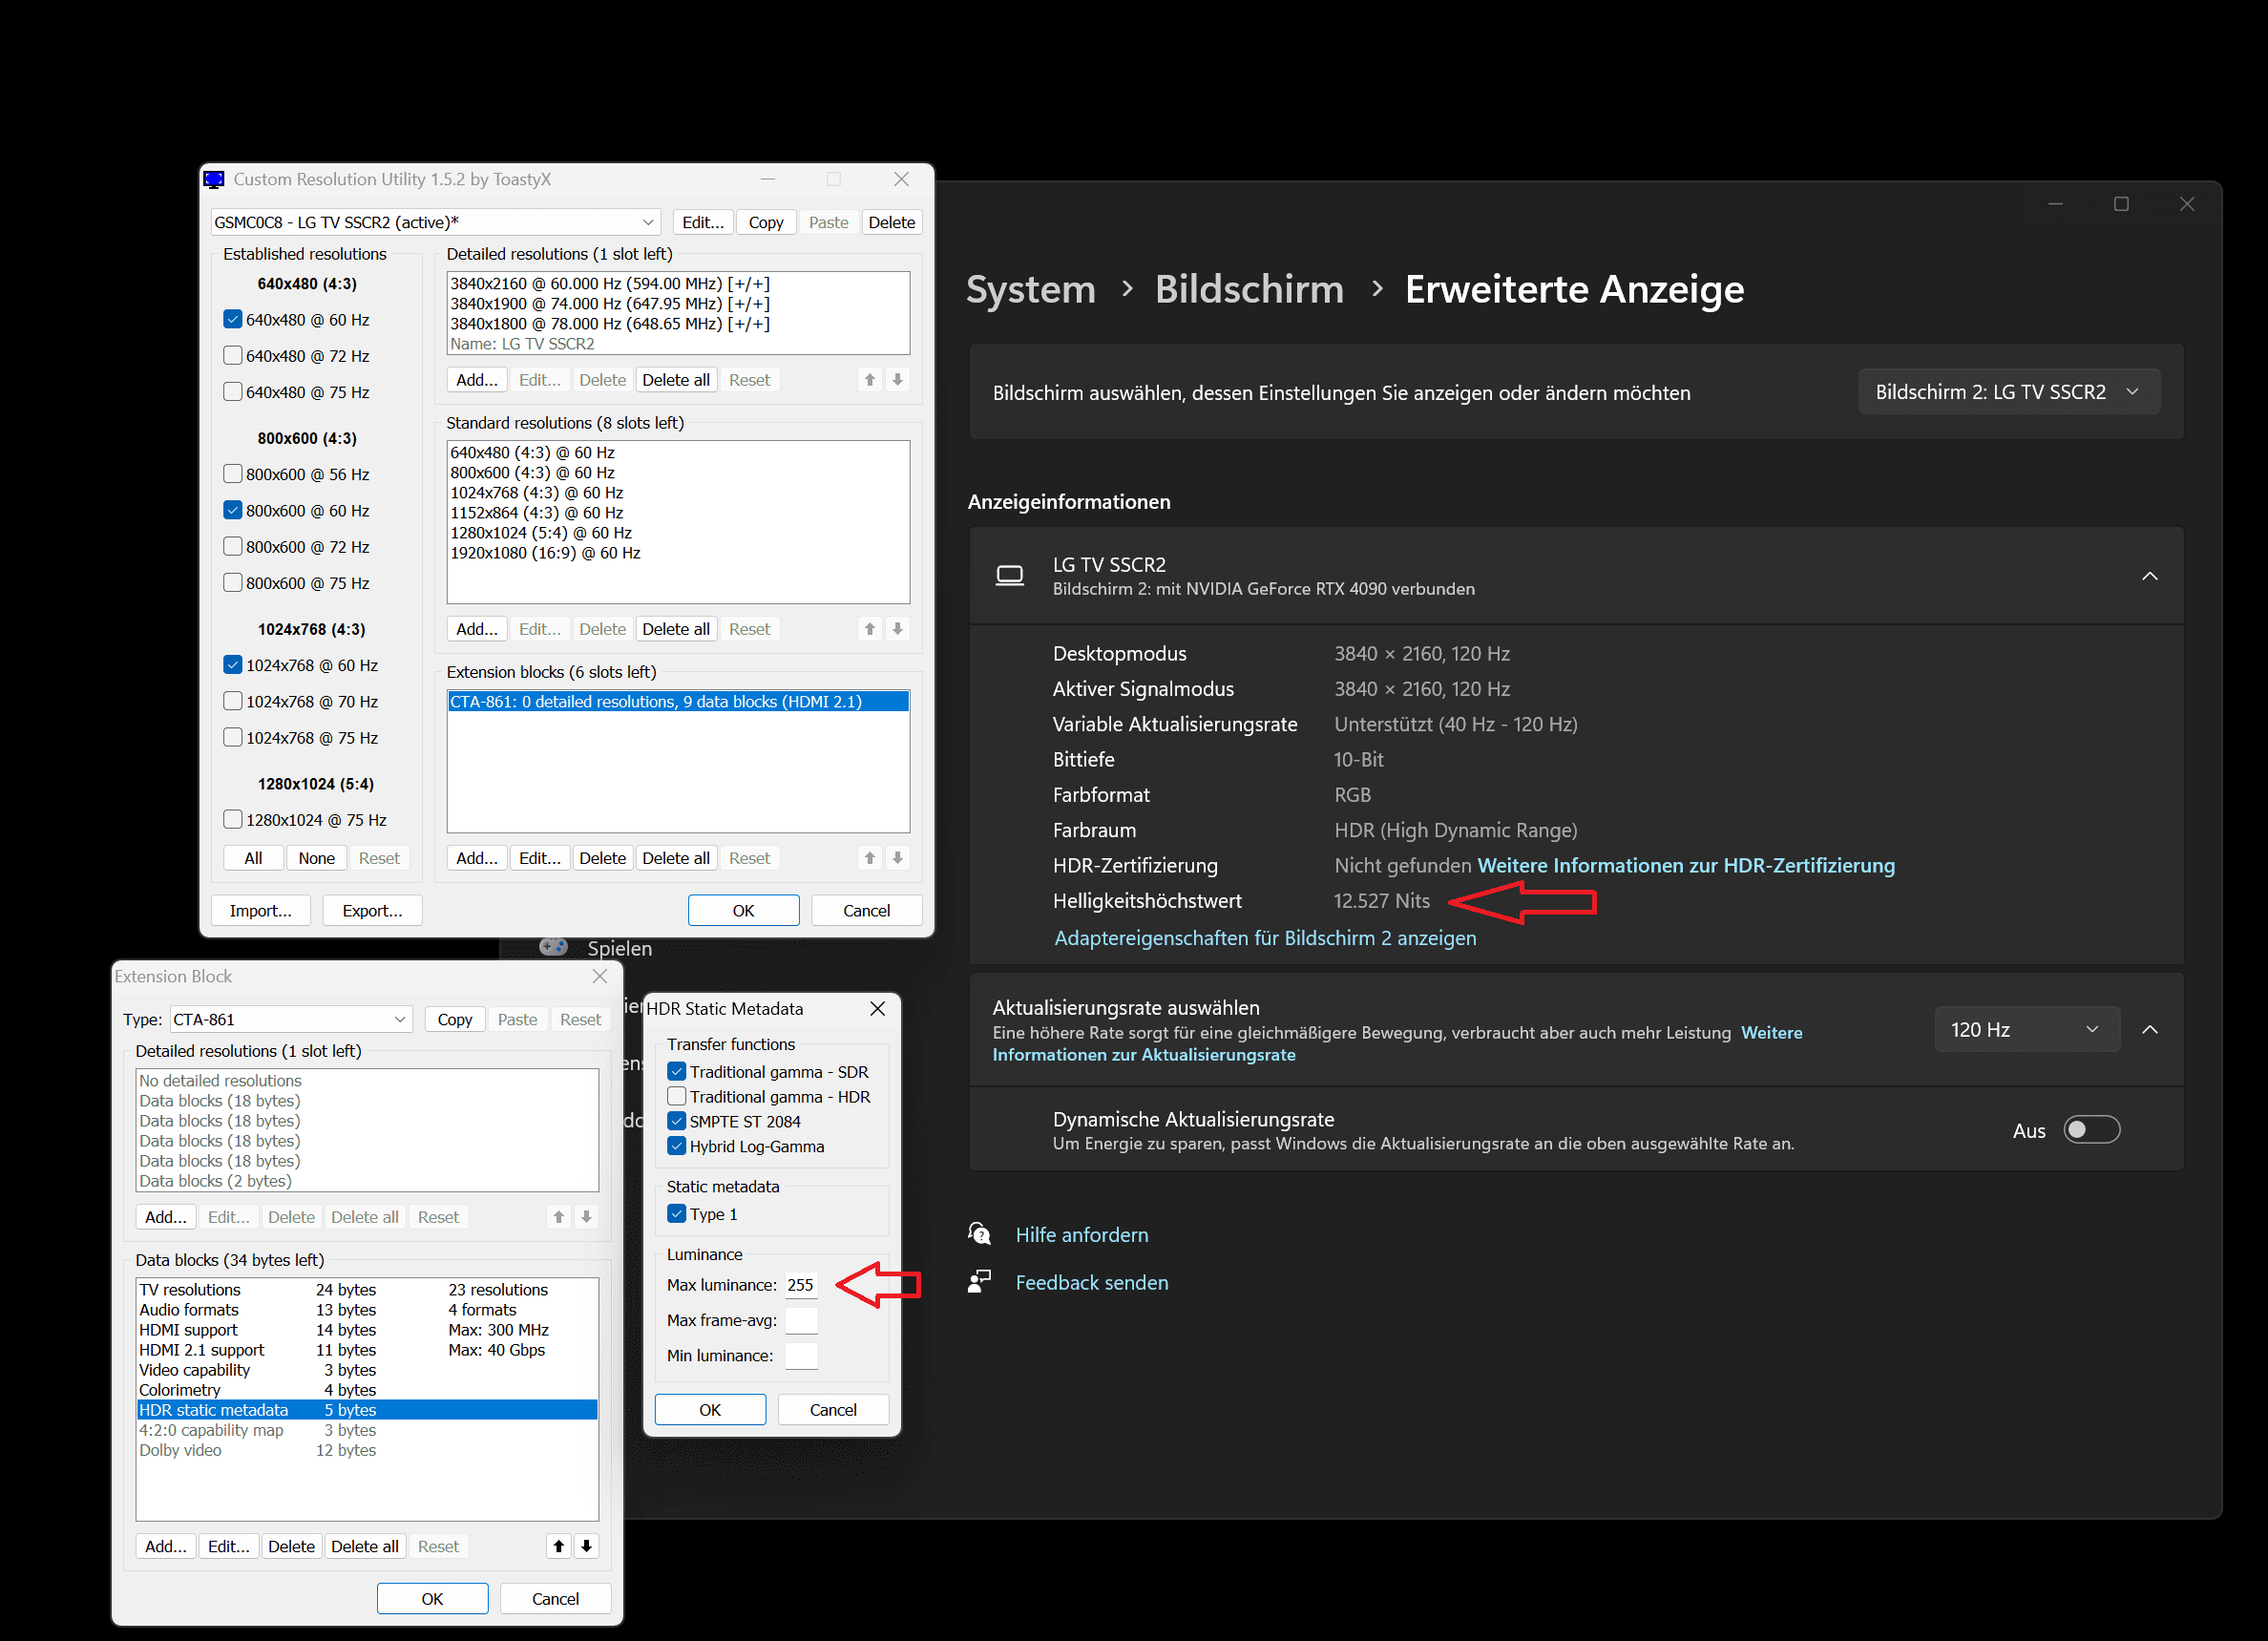
Task: Collapse Aktualisierungsrate auswählen section
Action: [x=2150, y=1029]
